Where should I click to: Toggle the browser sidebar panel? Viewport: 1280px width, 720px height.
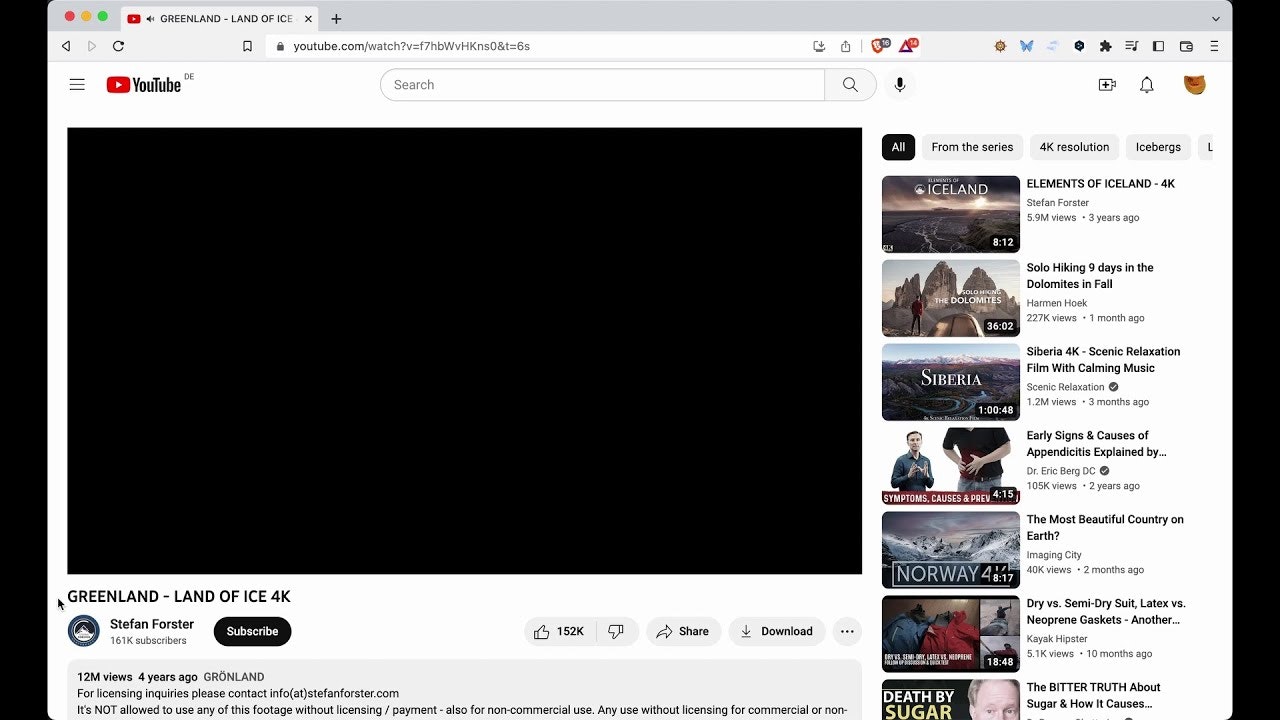1158,46
